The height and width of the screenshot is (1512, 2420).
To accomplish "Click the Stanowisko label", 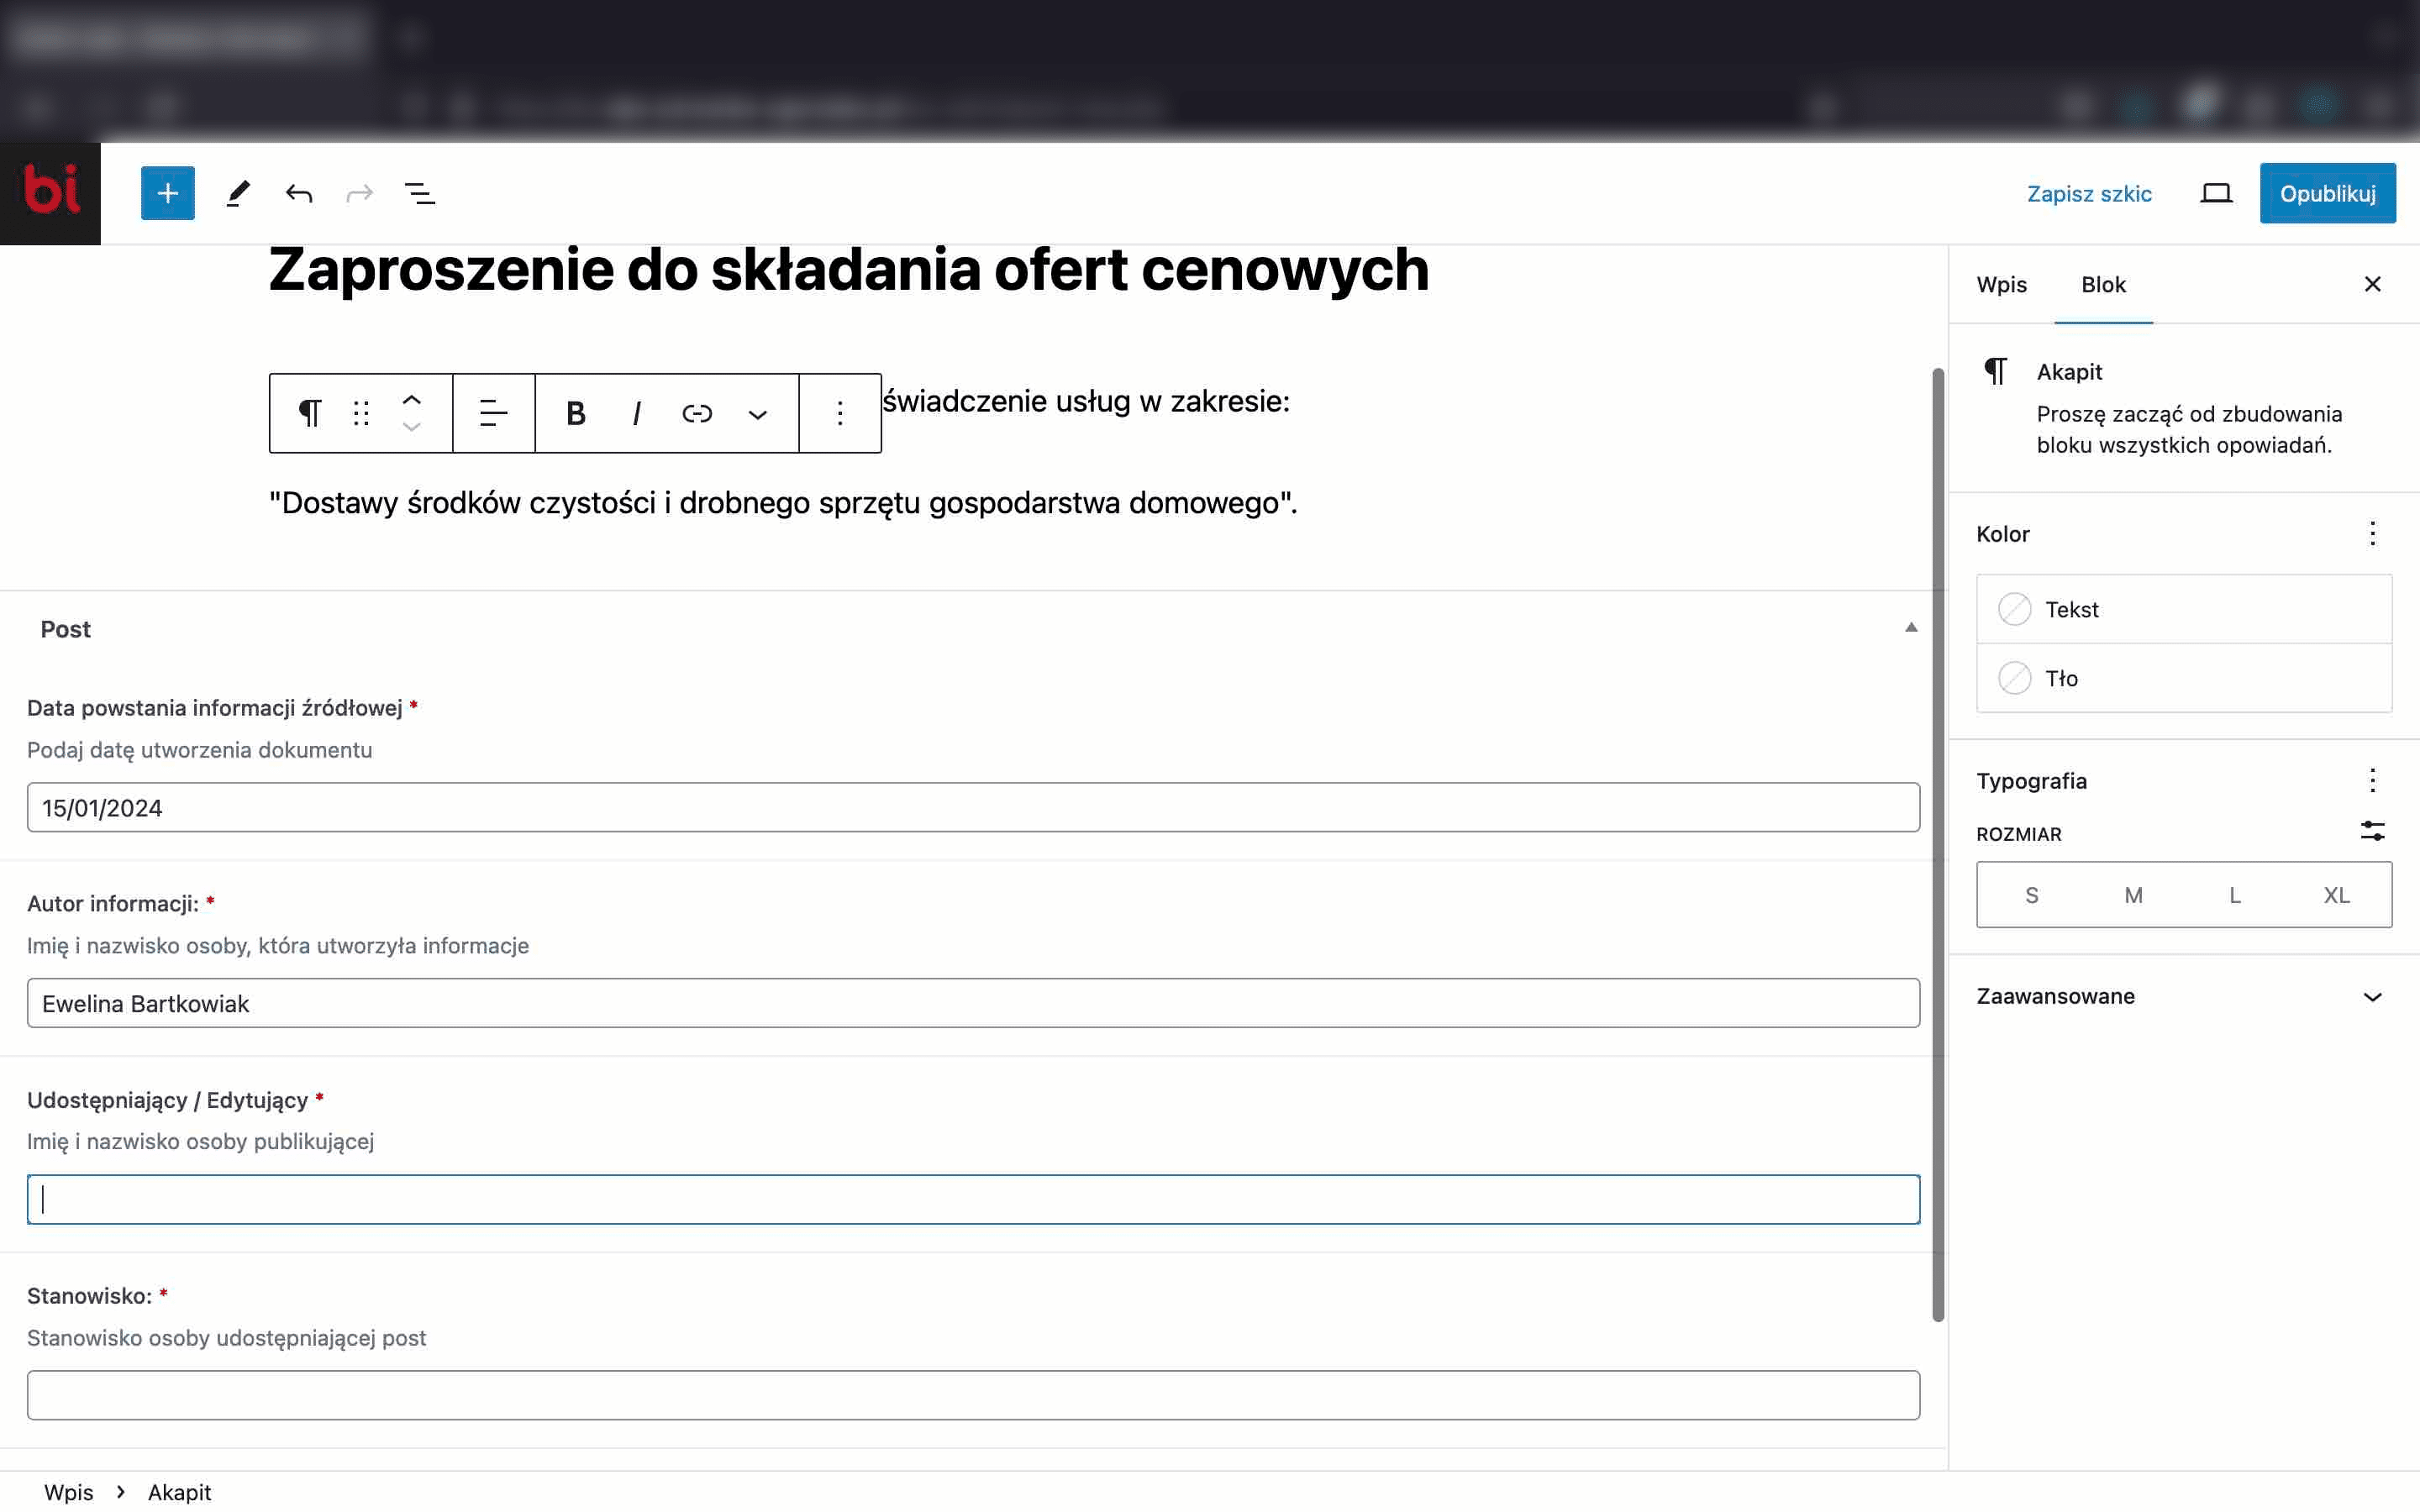I will click(89, 1296).
